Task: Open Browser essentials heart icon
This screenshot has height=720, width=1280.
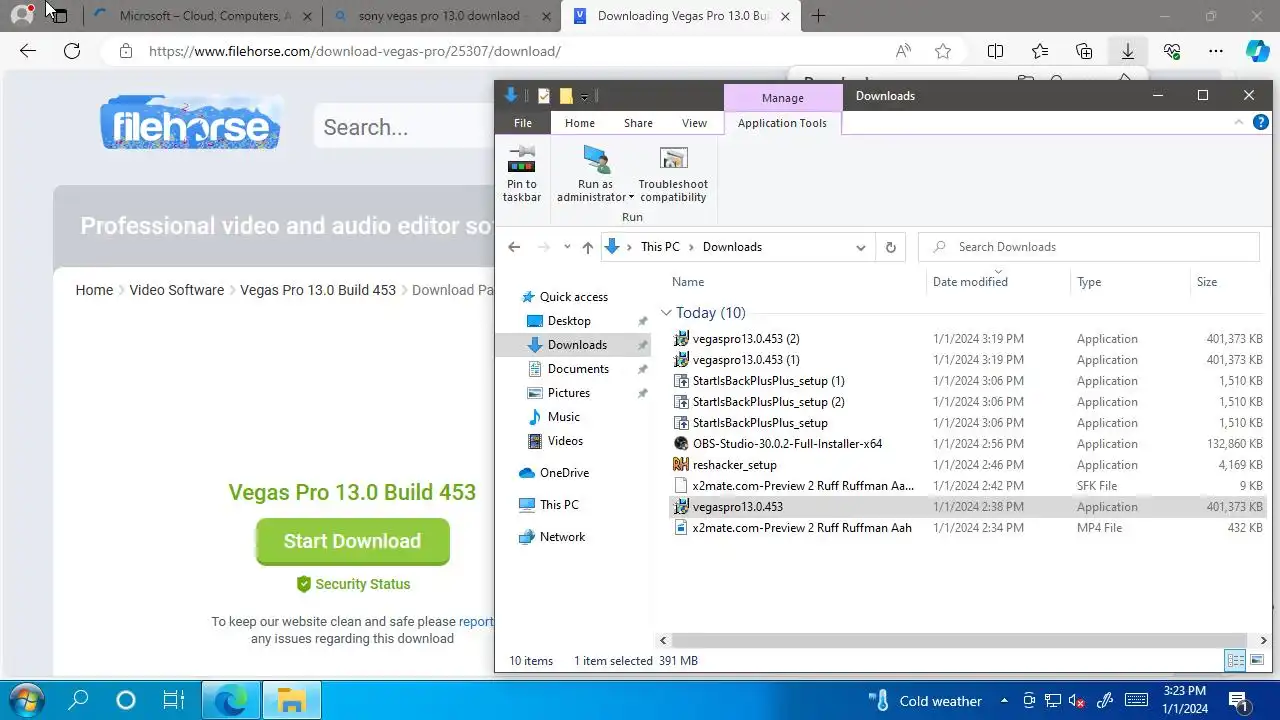Action: [x=1172, y=51]
